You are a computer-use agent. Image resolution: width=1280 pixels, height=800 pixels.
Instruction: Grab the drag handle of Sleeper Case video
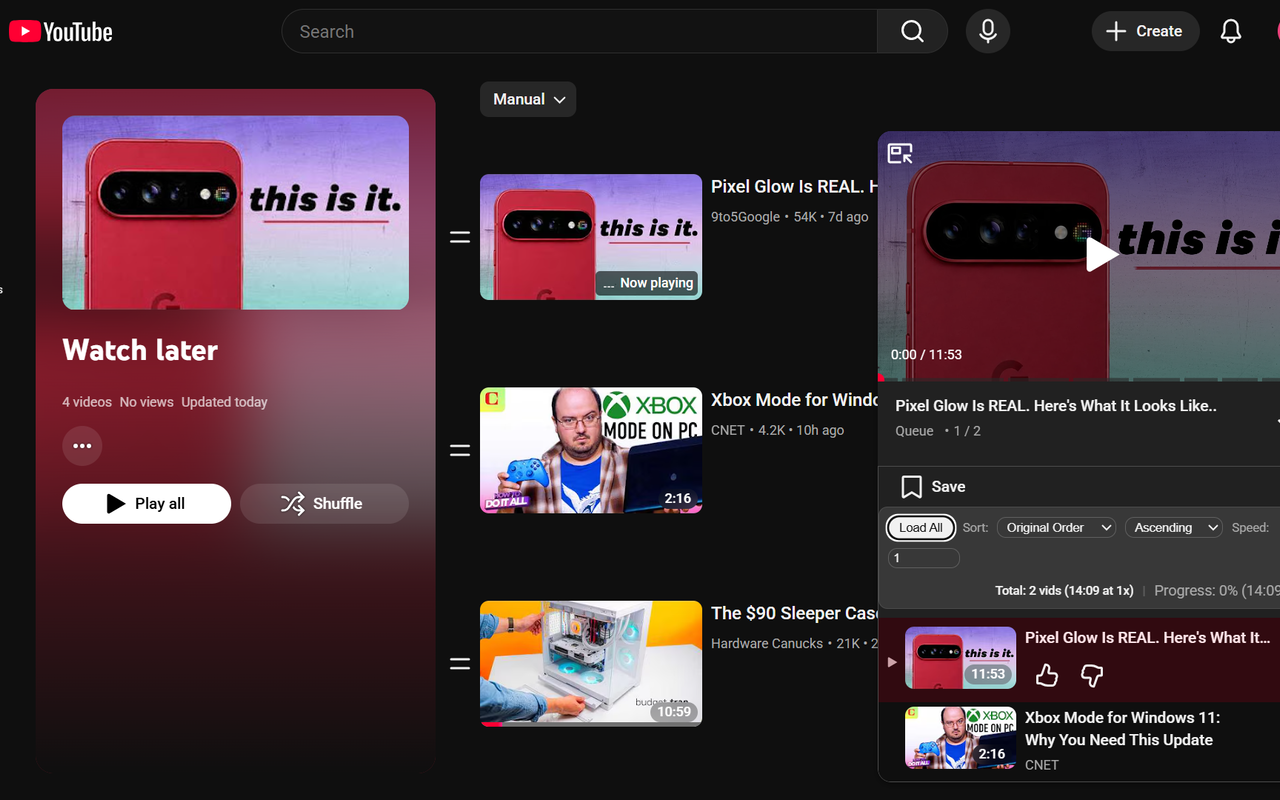pos(459,663)
